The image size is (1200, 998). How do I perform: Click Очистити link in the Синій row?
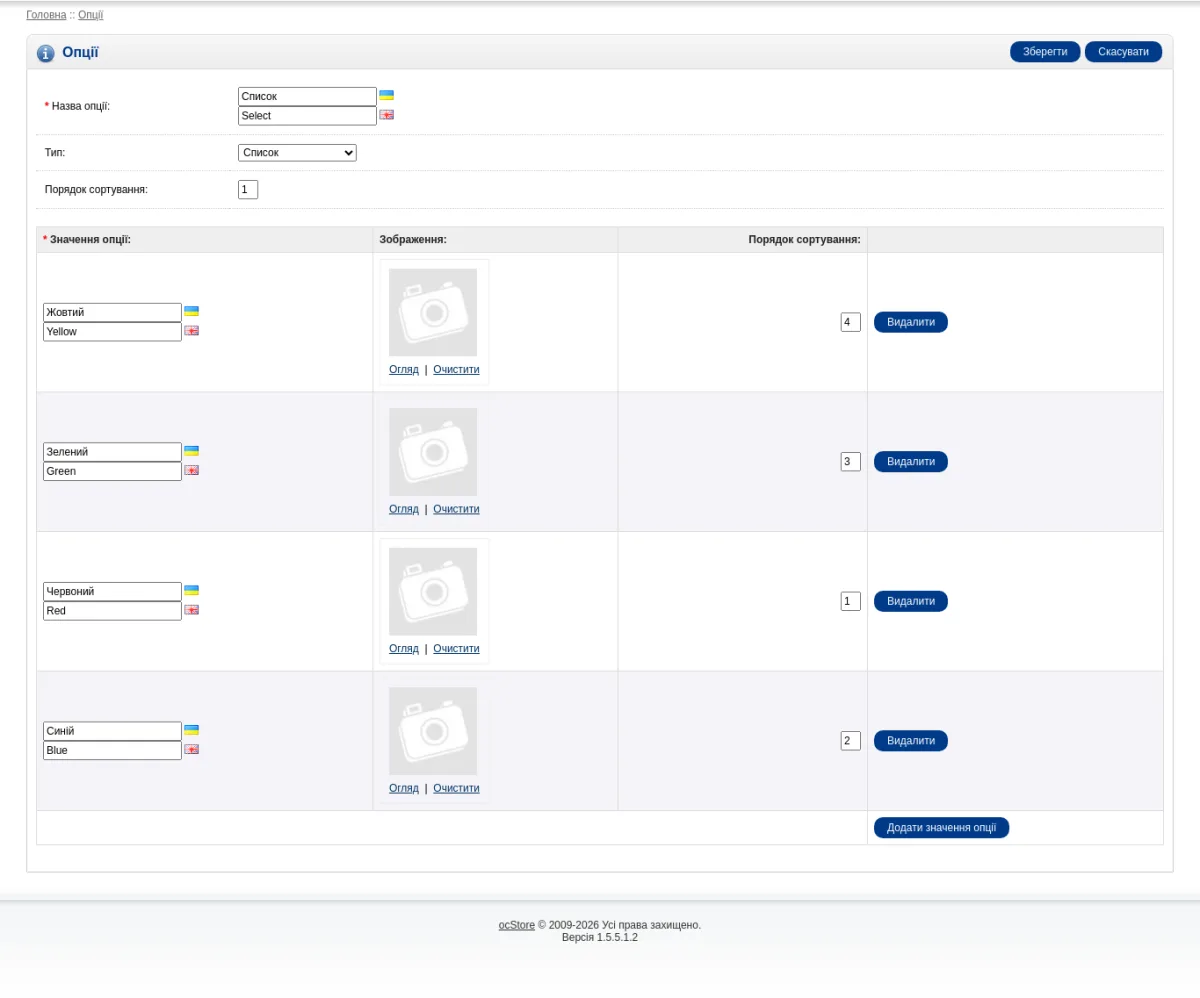click(456, 788)
